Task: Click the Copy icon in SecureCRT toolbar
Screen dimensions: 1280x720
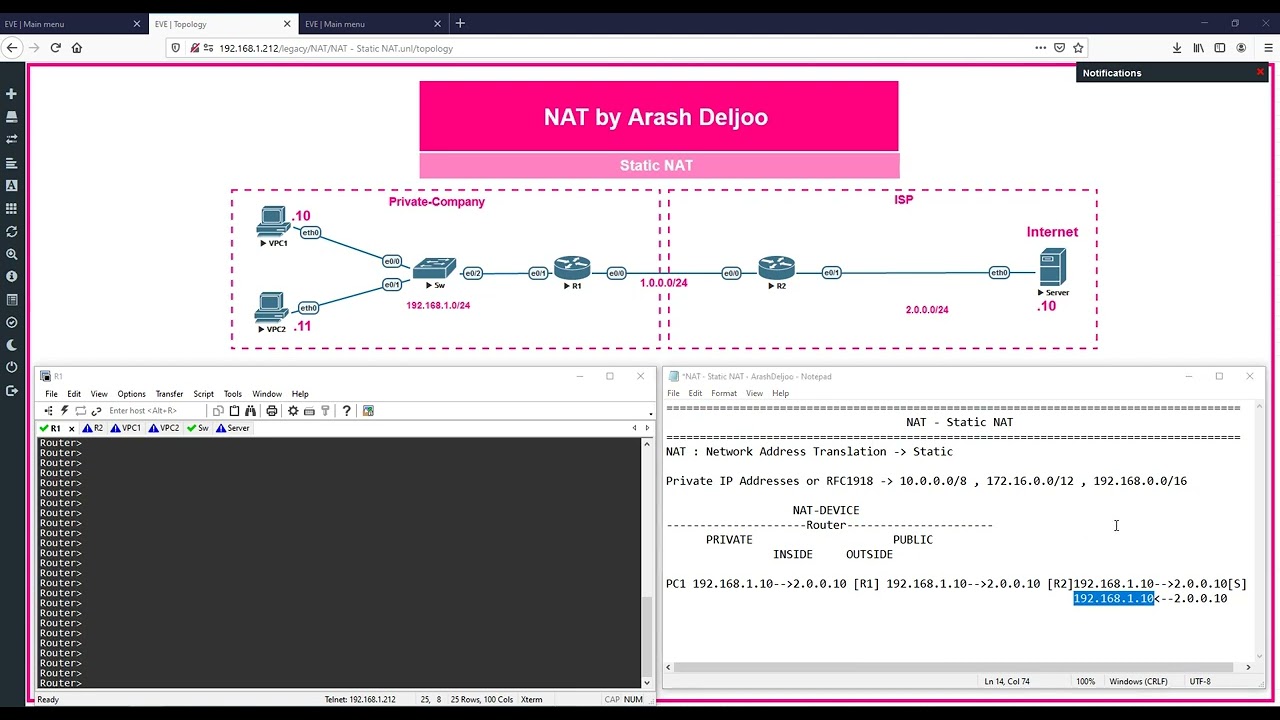Action: (218, 411)
